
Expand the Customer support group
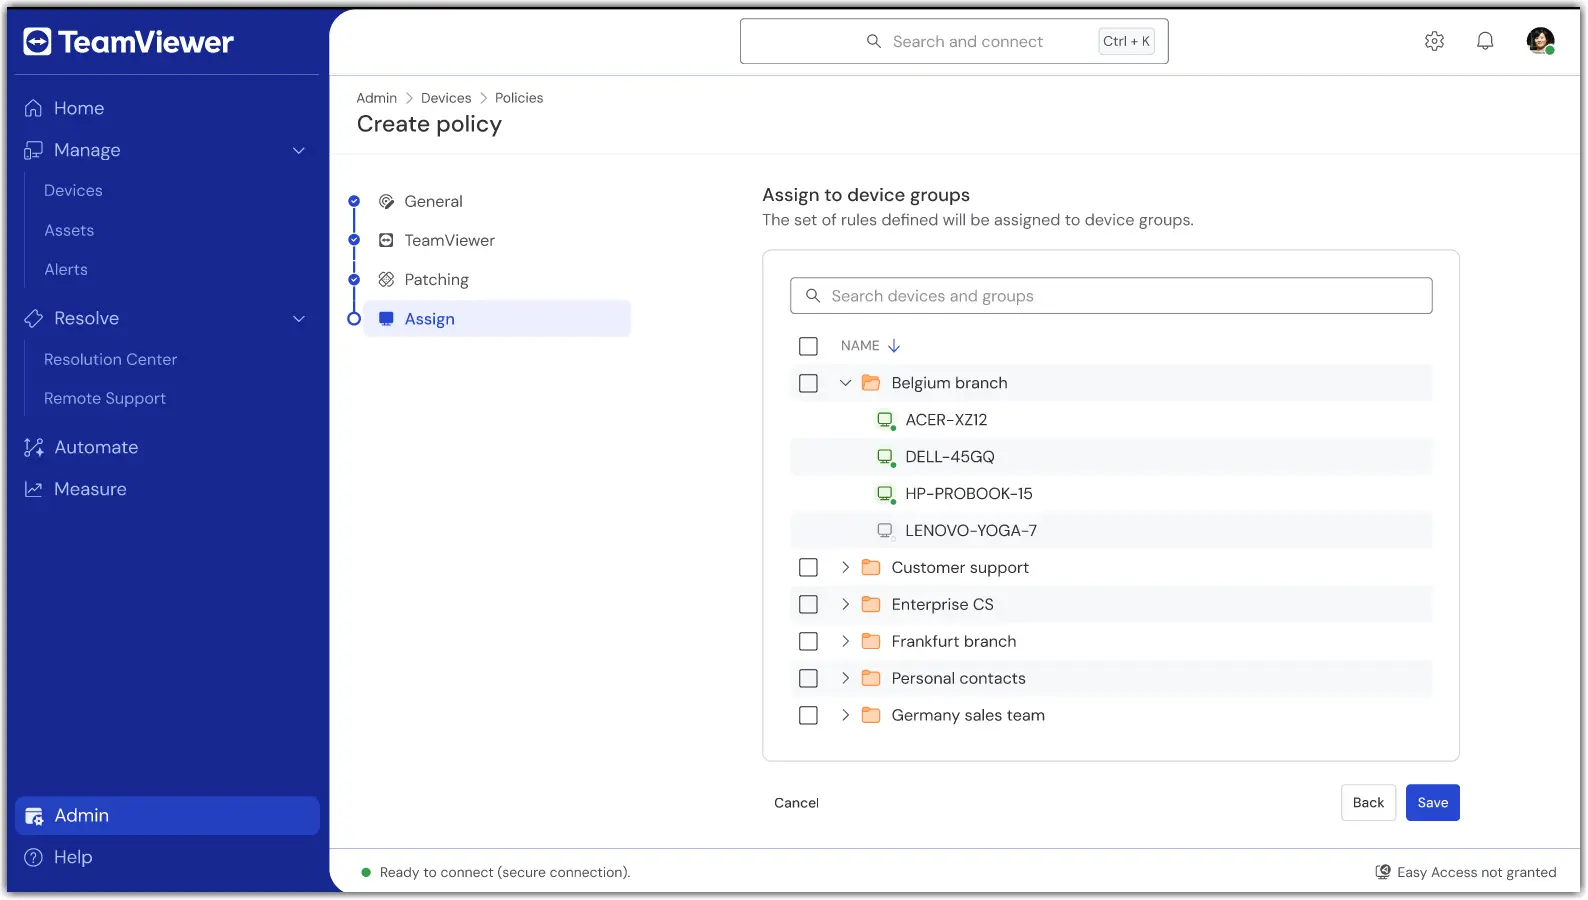(x=845, y=567)
